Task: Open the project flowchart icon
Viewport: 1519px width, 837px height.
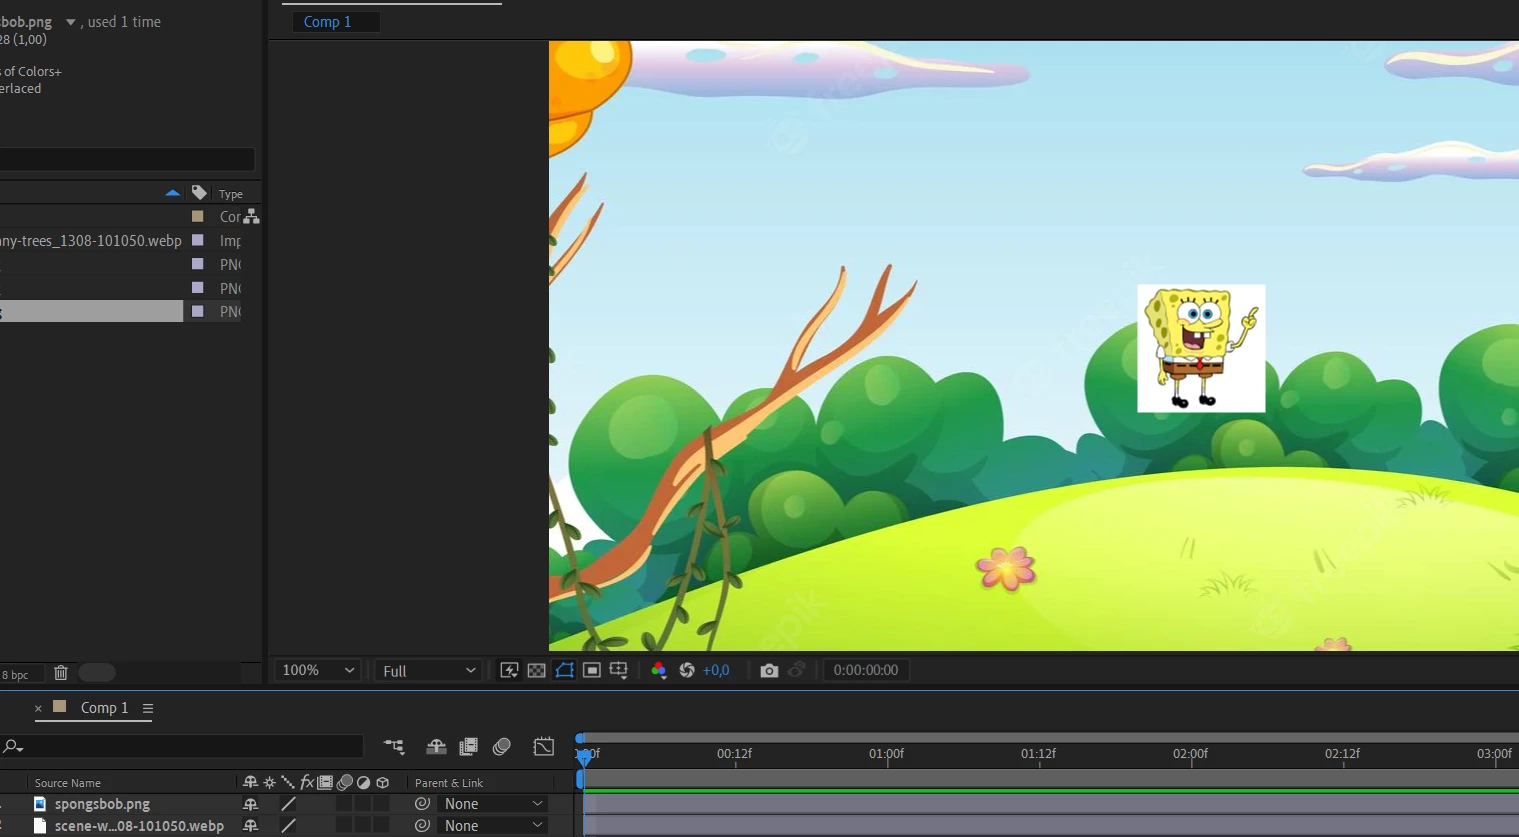Action: click(251, 217)
